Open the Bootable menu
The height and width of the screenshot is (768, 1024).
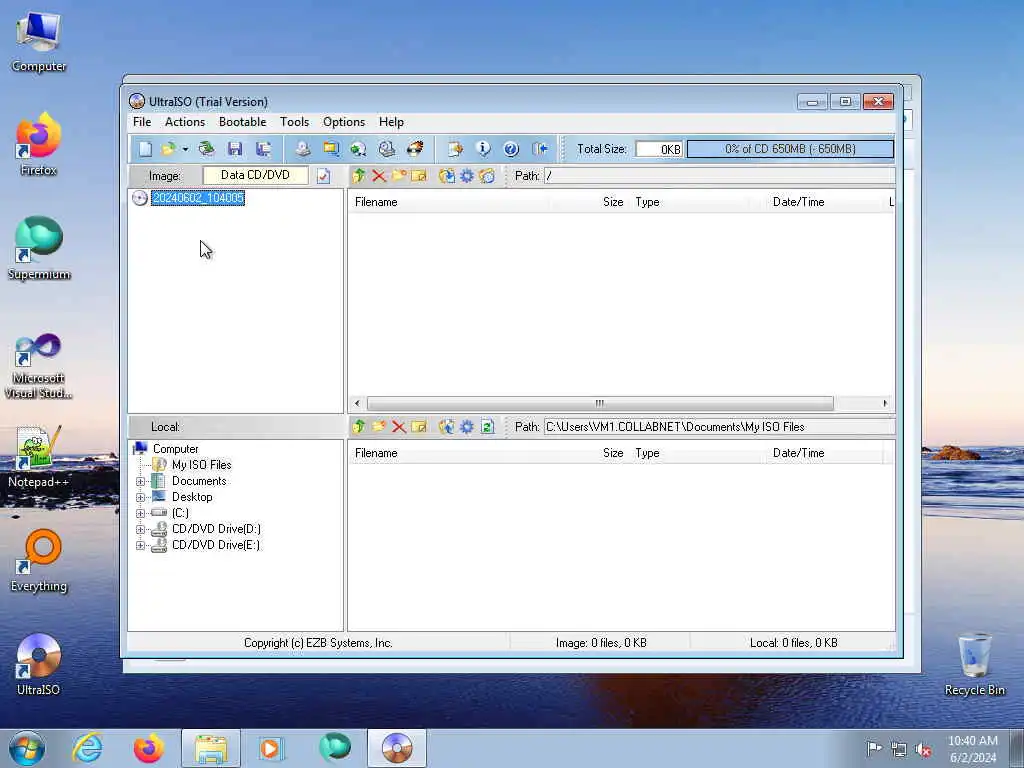(242, 122)
